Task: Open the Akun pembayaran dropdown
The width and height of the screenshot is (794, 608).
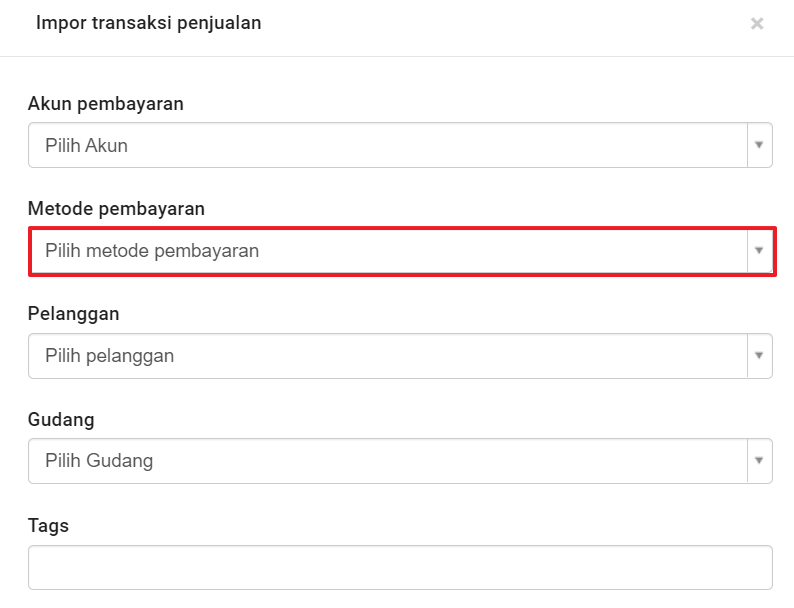Action: pyautogui.click(x=388, y=145)
